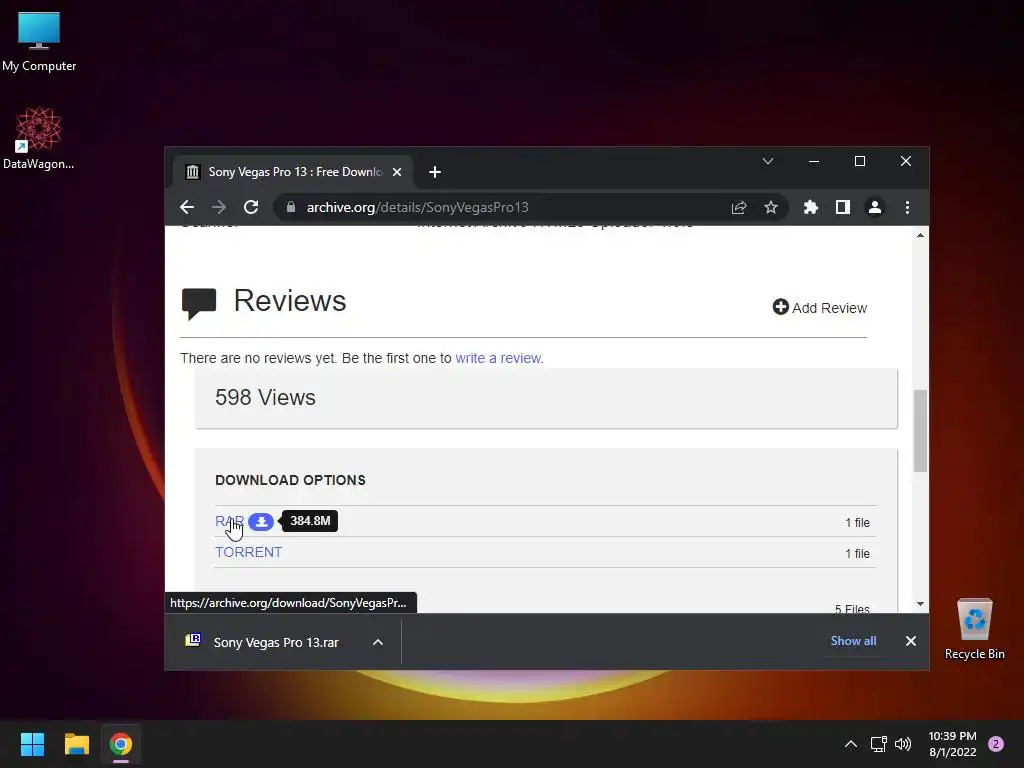
Task: Open My Computer desktop icon
Action: pos(39,42)
